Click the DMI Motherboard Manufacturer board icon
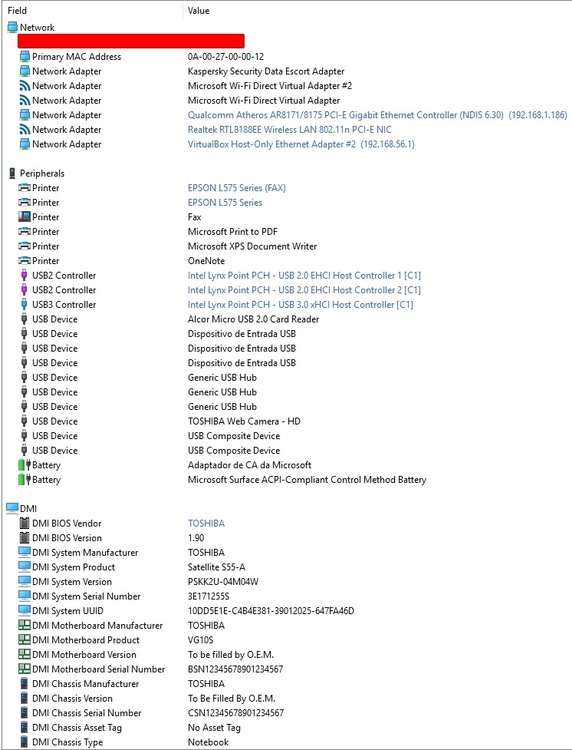This screenshot has width=572, height=750. click(24, 625)
